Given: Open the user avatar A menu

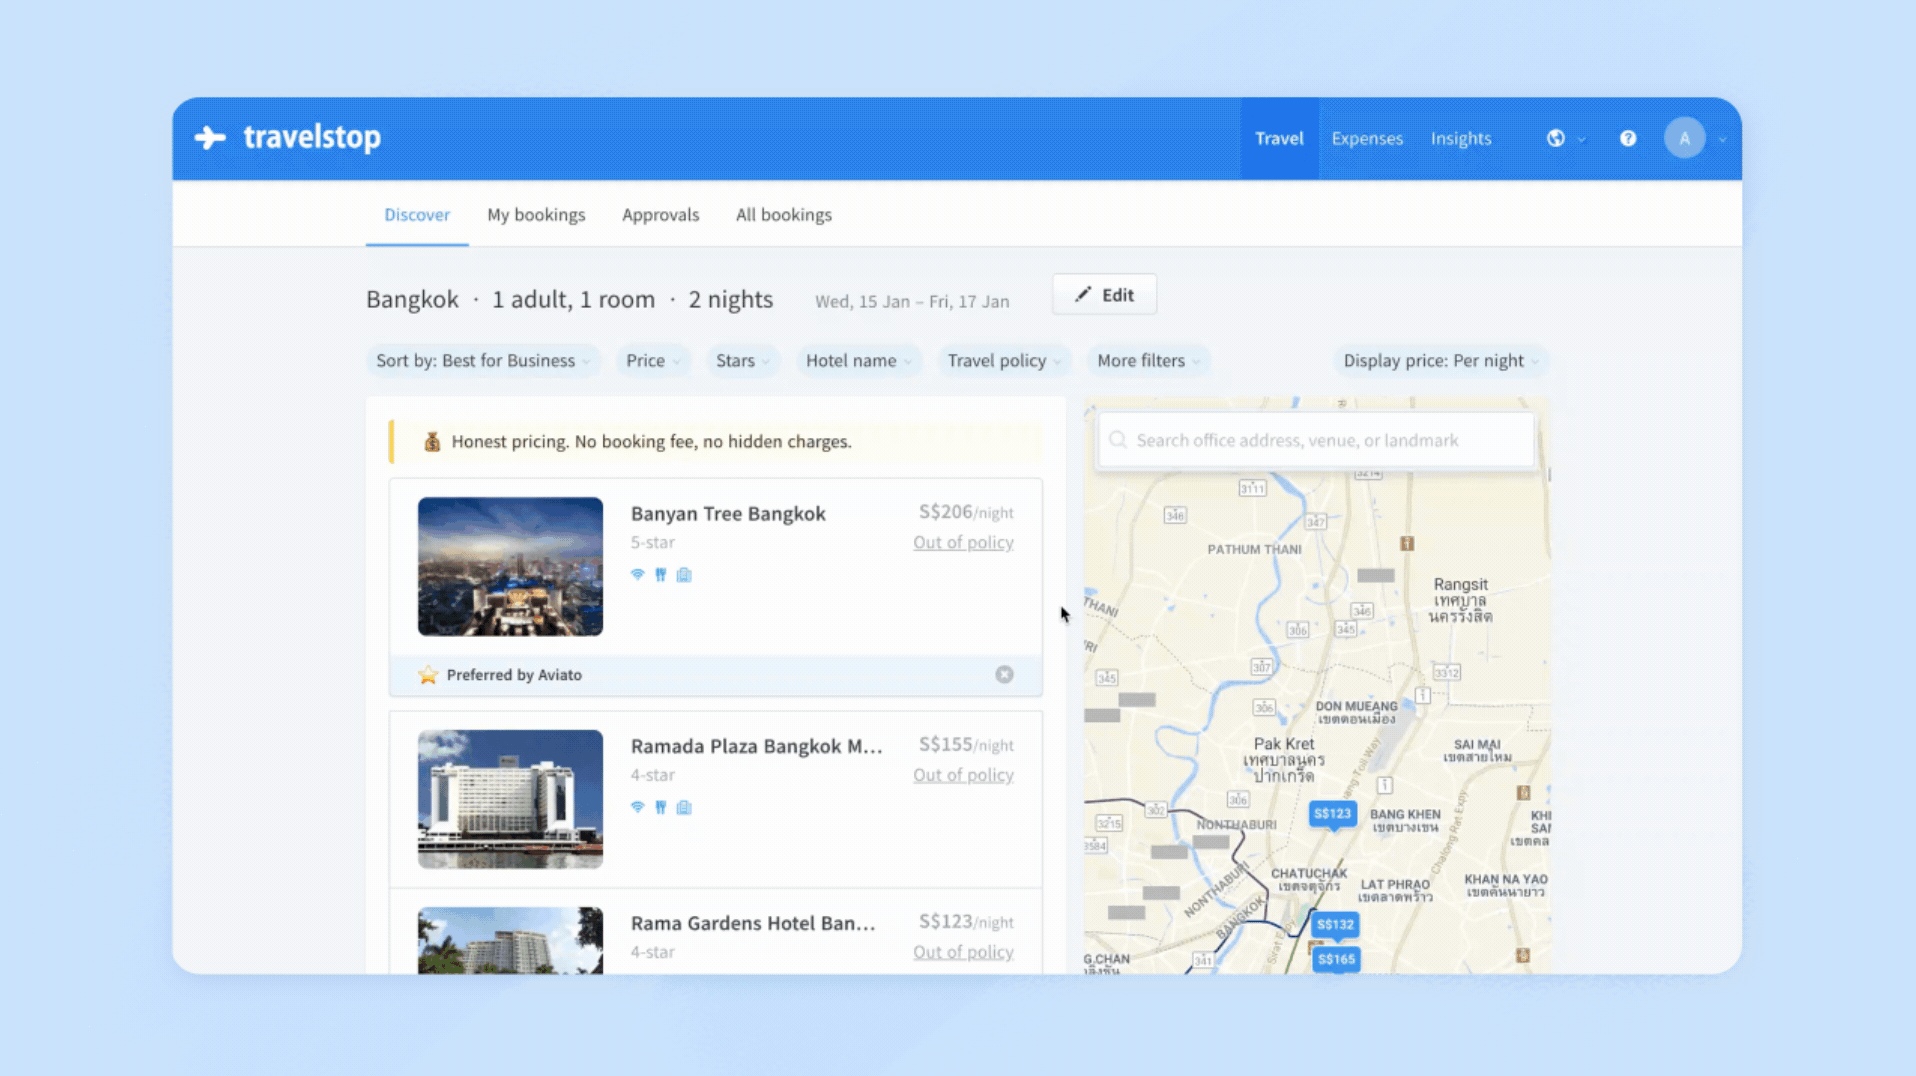Looking at the screenshot, I should coord(1685,138).
